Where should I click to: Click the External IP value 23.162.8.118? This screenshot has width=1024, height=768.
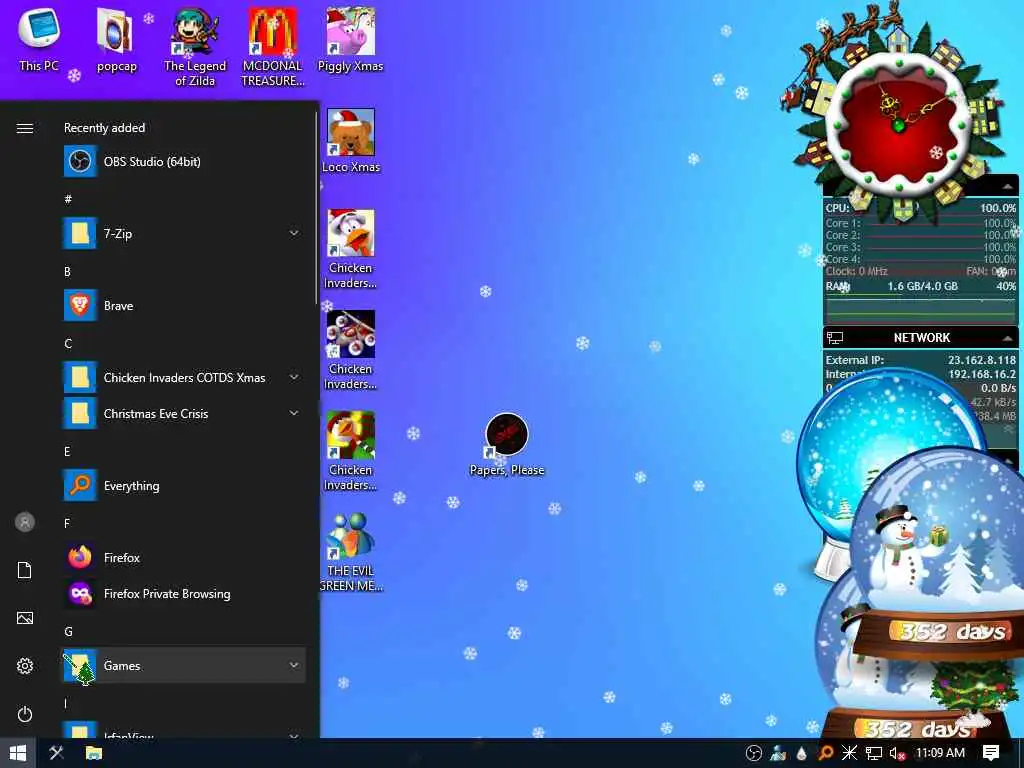[x=982, y=360]
